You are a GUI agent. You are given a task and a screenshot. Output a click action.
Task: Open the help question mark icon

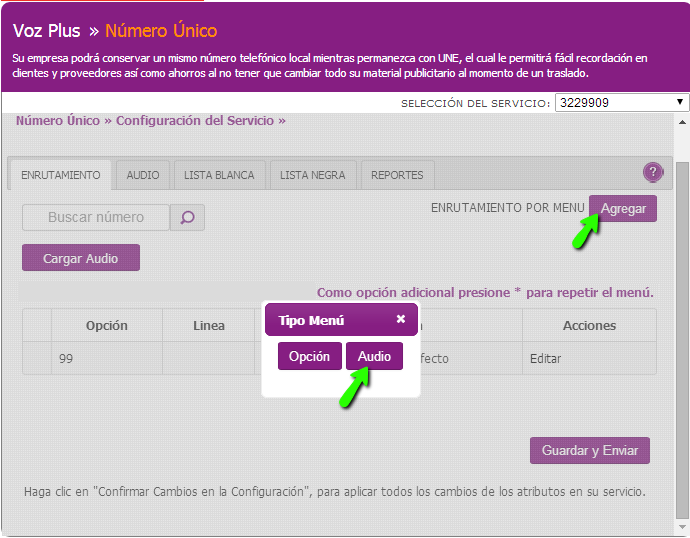(x=653, y=172)
